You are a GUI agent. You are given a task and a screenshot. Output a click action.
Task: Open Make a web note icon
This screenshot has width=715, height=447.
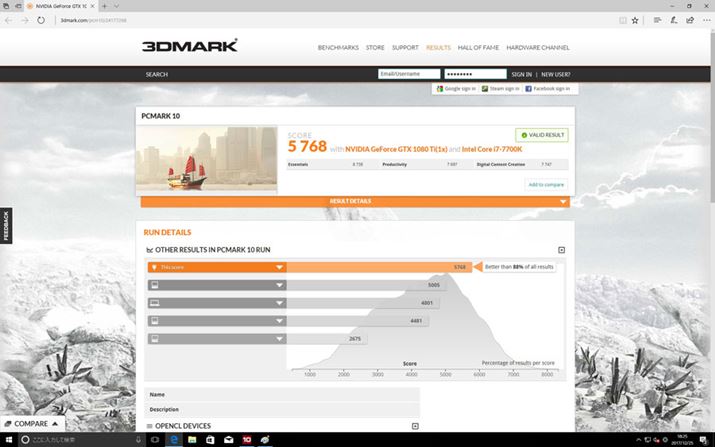pyautogui.click(x=674, y=21)
